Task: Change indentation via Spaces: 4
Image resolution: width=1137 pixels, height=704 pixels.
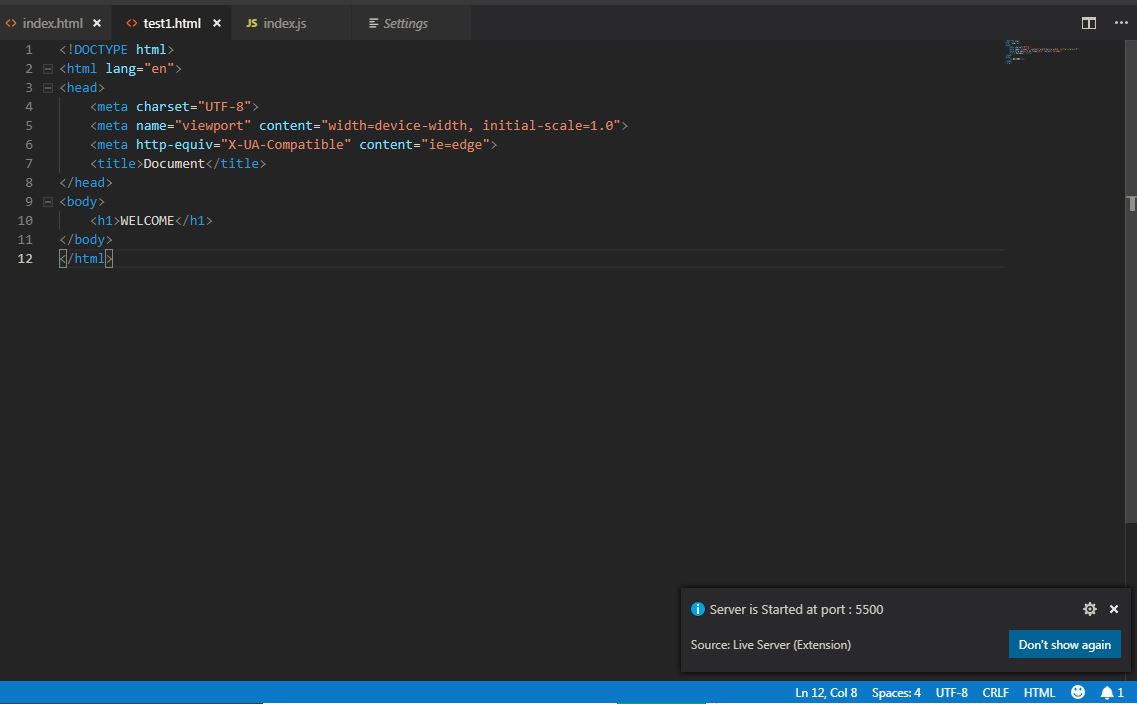Action: pos(896,692)
